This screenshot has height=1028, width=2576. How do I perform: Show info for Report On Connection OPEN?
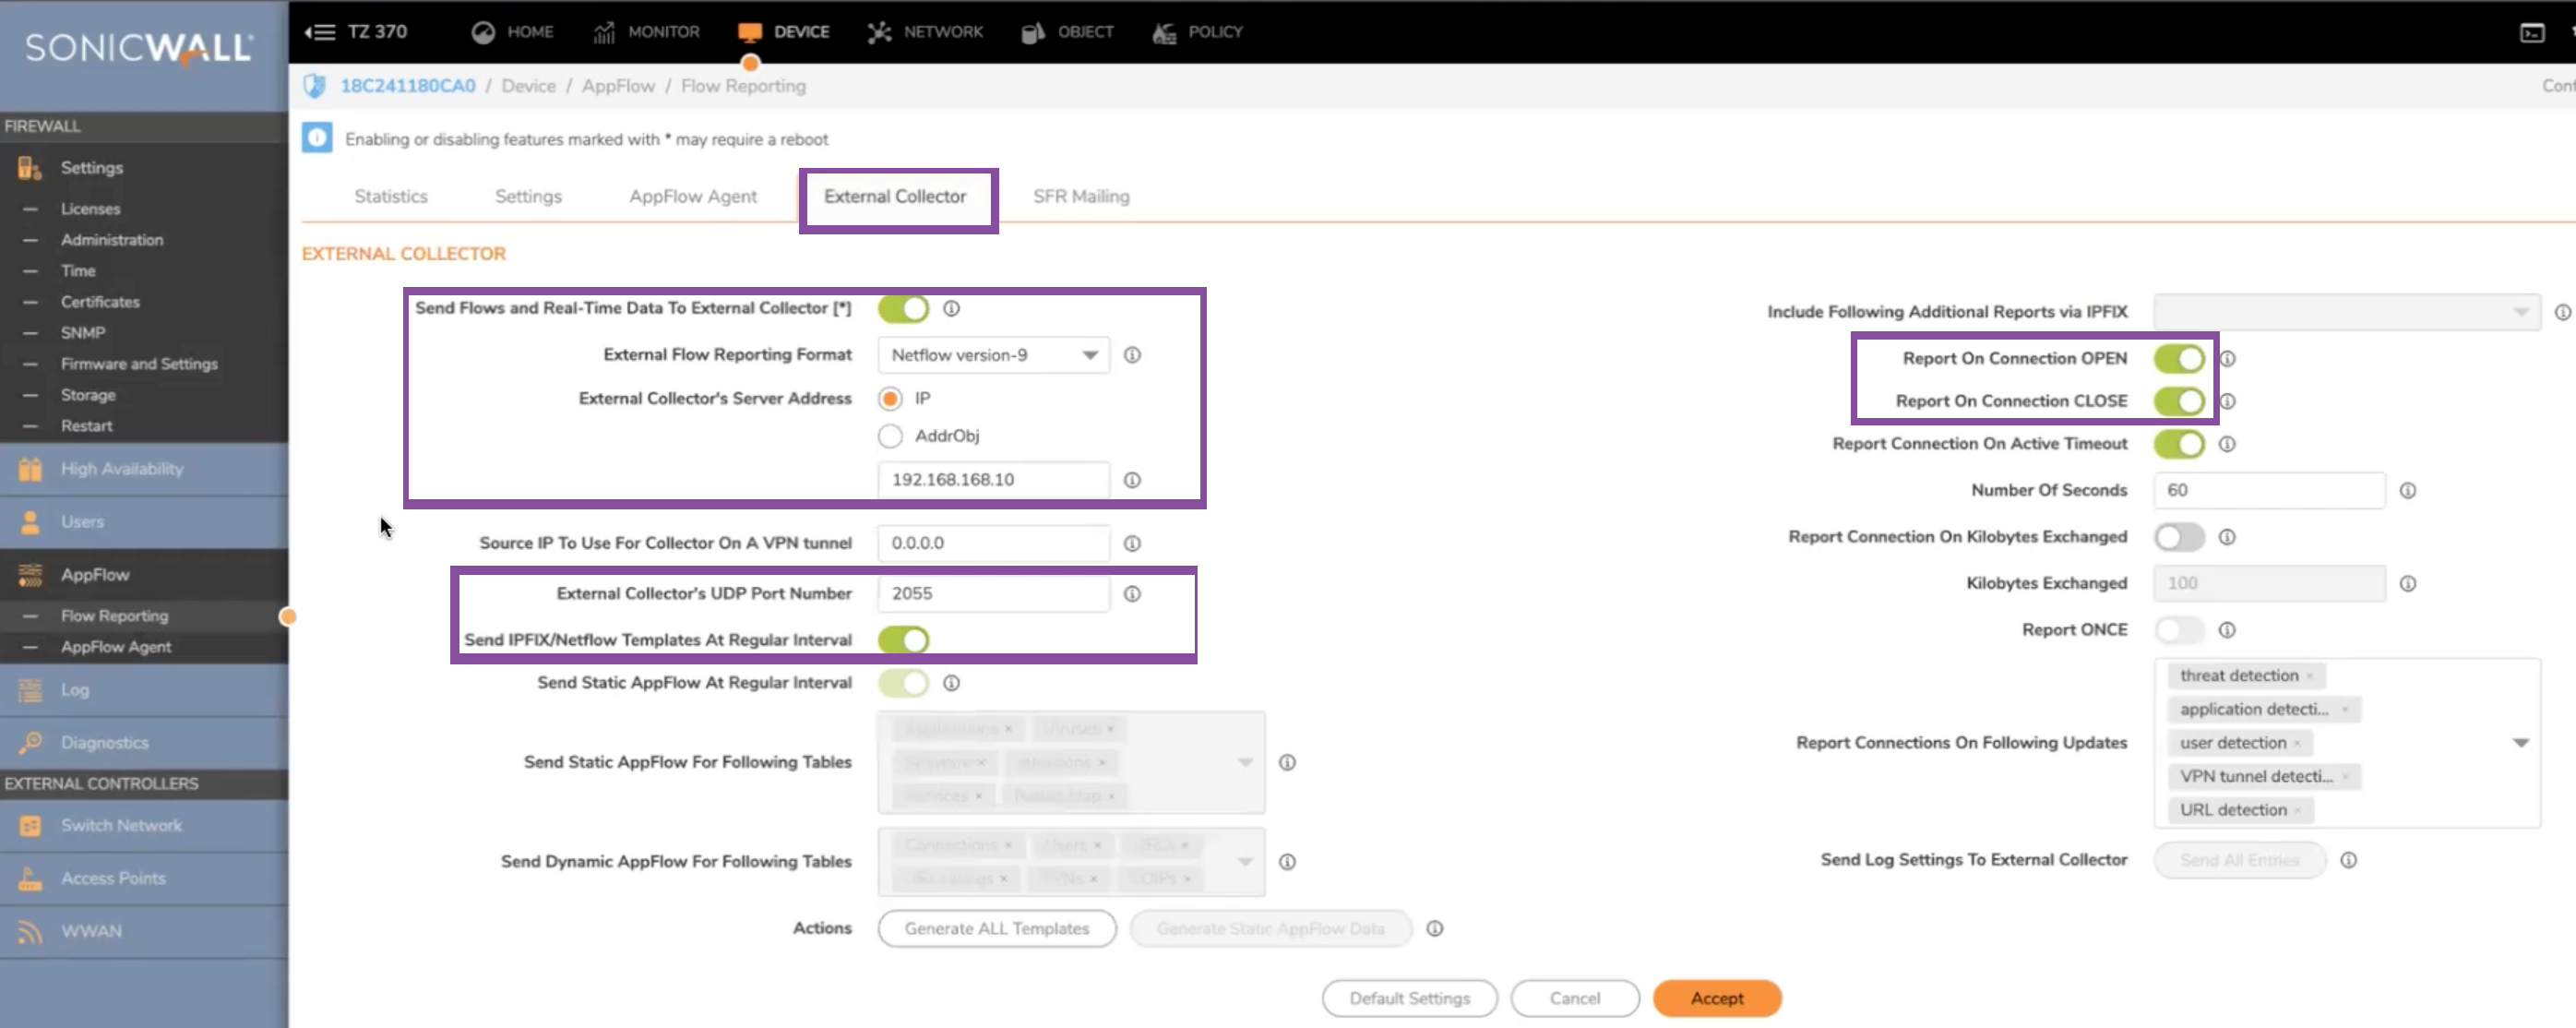[2227, 359]
